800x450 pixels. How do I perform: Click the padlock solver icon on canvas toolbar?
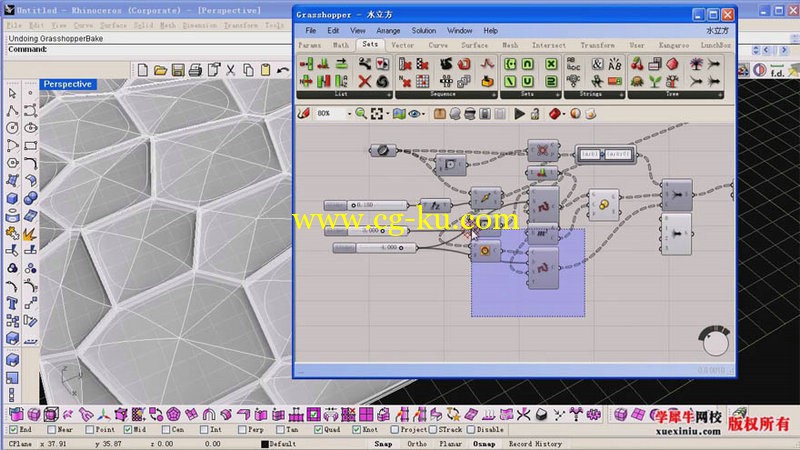[x=535, y=114]
